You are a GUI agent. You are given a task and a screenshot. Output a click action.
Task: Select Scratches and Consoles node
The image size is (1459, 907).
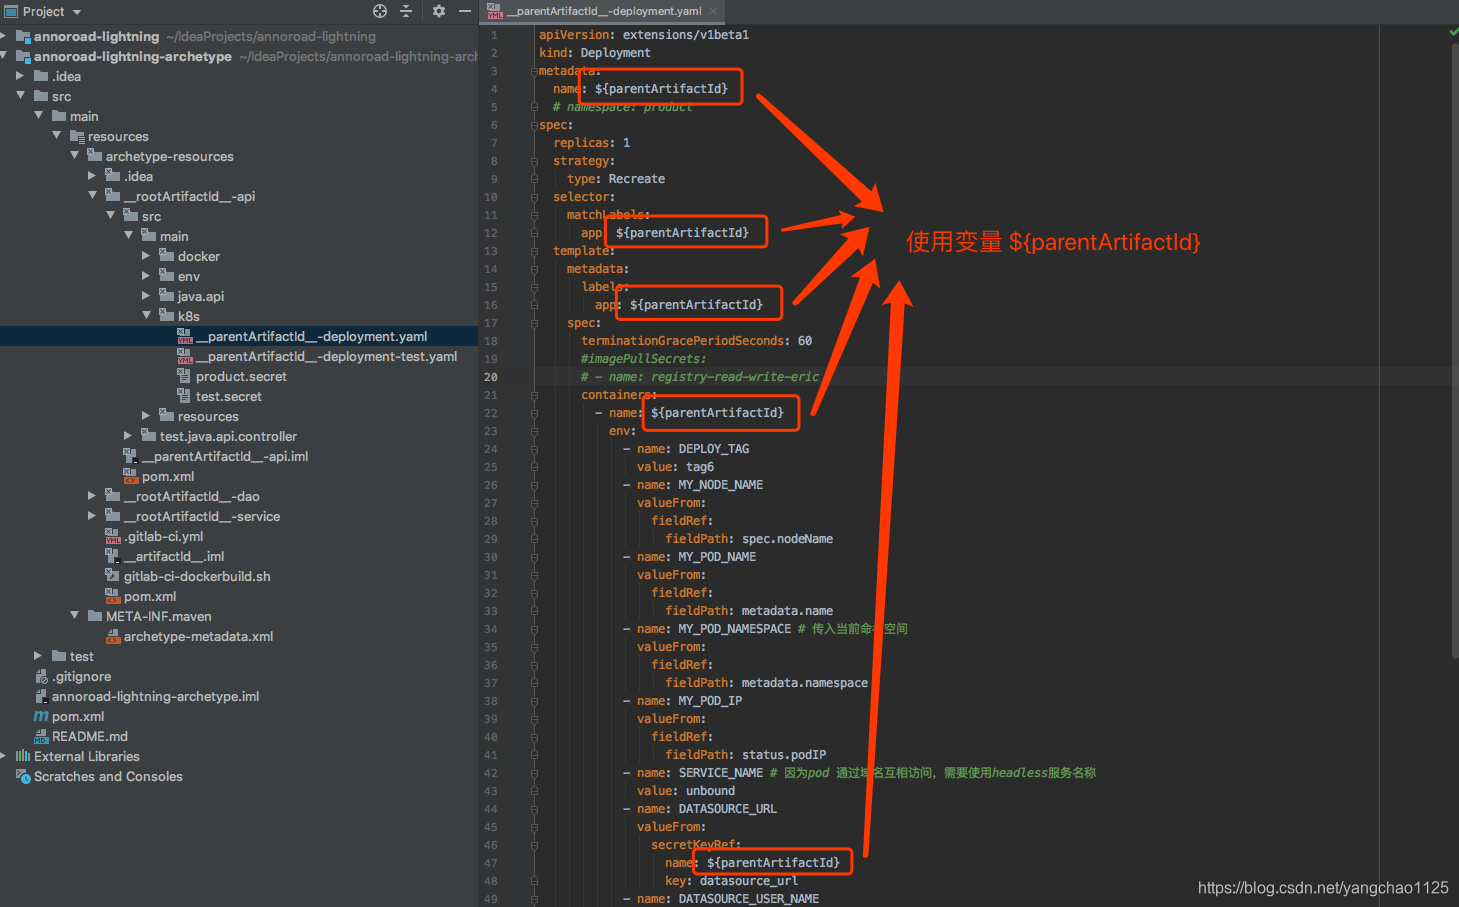pyautogui.click(x=108, y=776)
